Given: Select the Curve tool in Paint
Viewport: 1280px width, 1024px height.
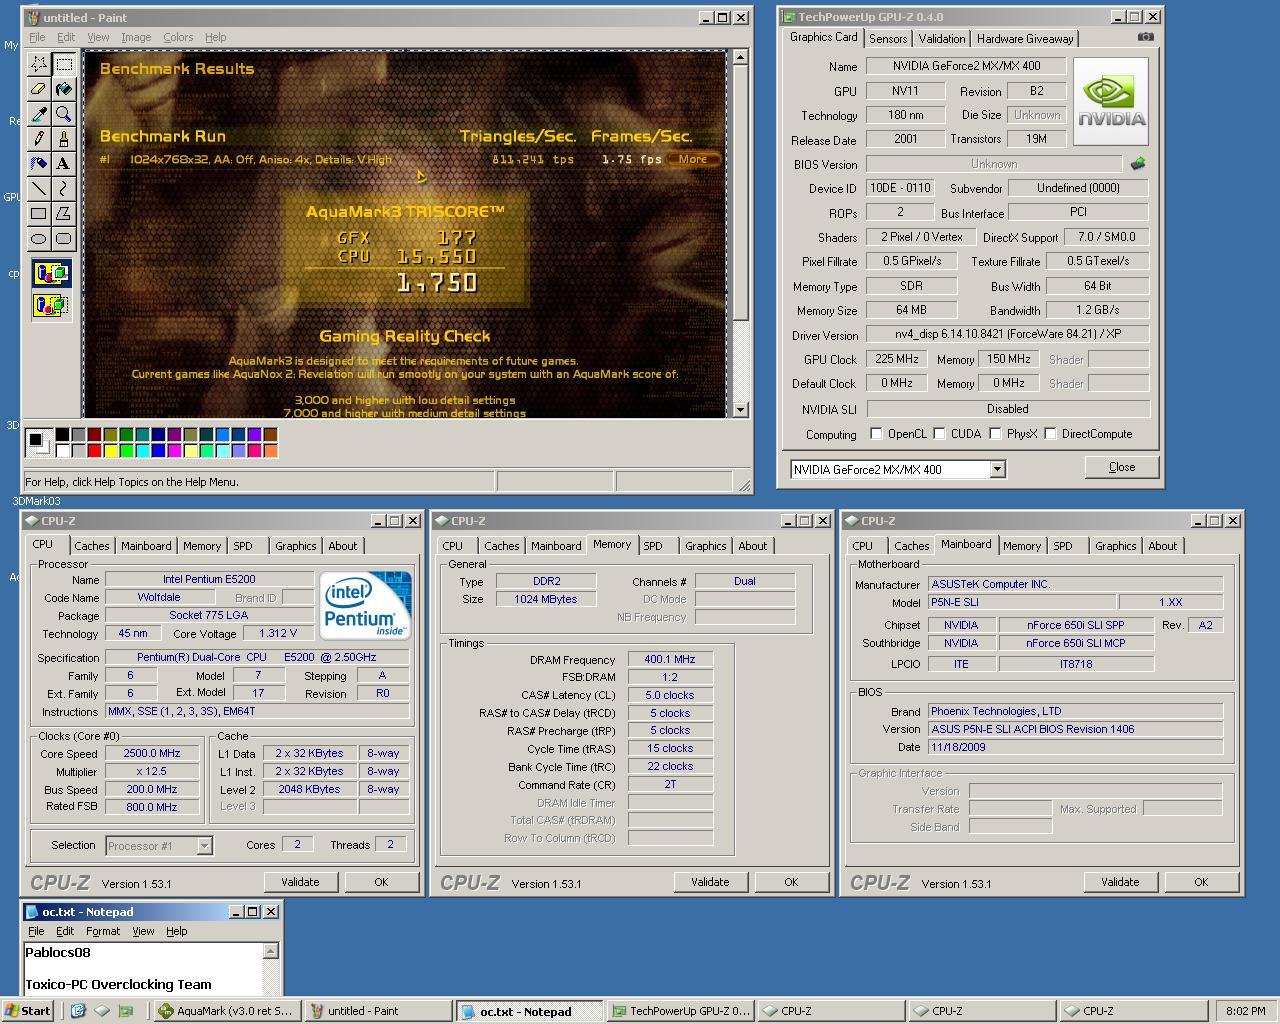Looking at the screenshot, I should pos(64,188).
